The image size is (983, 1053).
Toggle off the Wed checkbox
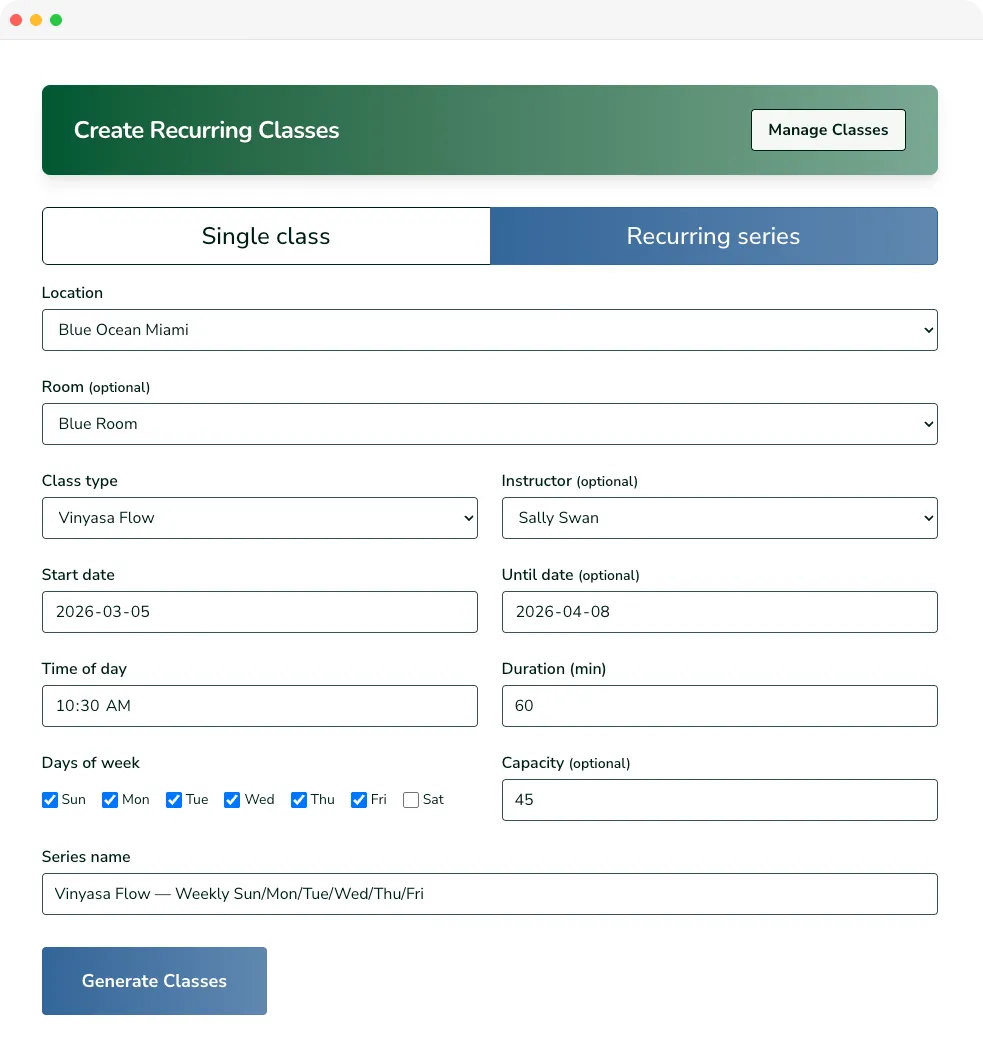point(232,800)
